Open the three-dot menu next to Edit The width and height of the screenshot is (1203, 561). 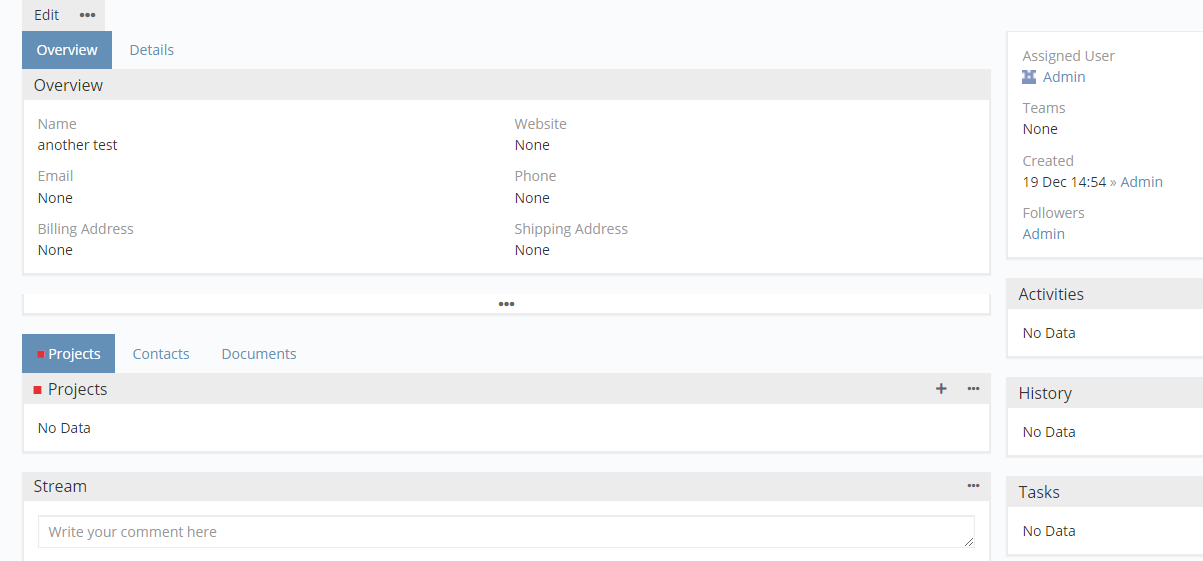pyautogui.click(x=88, y=15)
